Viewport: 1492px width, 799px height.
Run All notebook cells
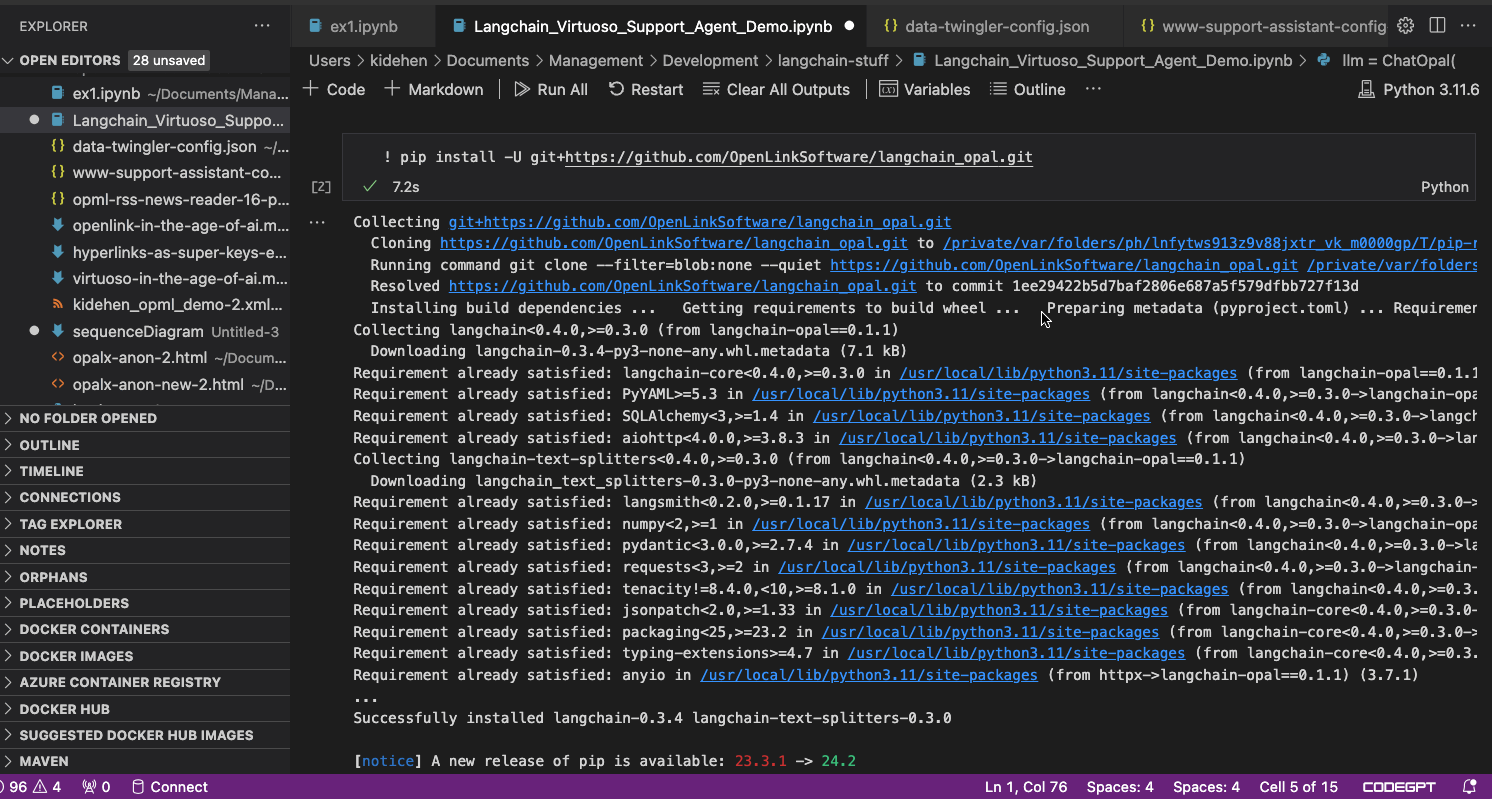pyautogui.click(x=551, y=89)
